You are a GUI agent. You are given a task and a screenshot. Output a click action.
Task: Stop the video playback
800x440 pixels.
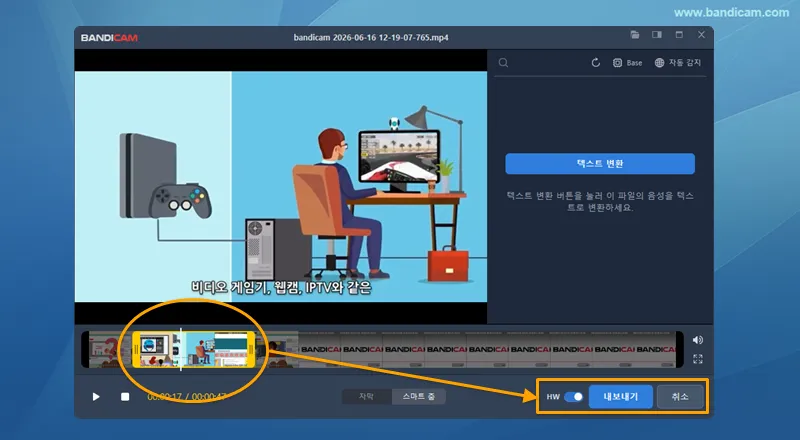[x=125, y=397]
